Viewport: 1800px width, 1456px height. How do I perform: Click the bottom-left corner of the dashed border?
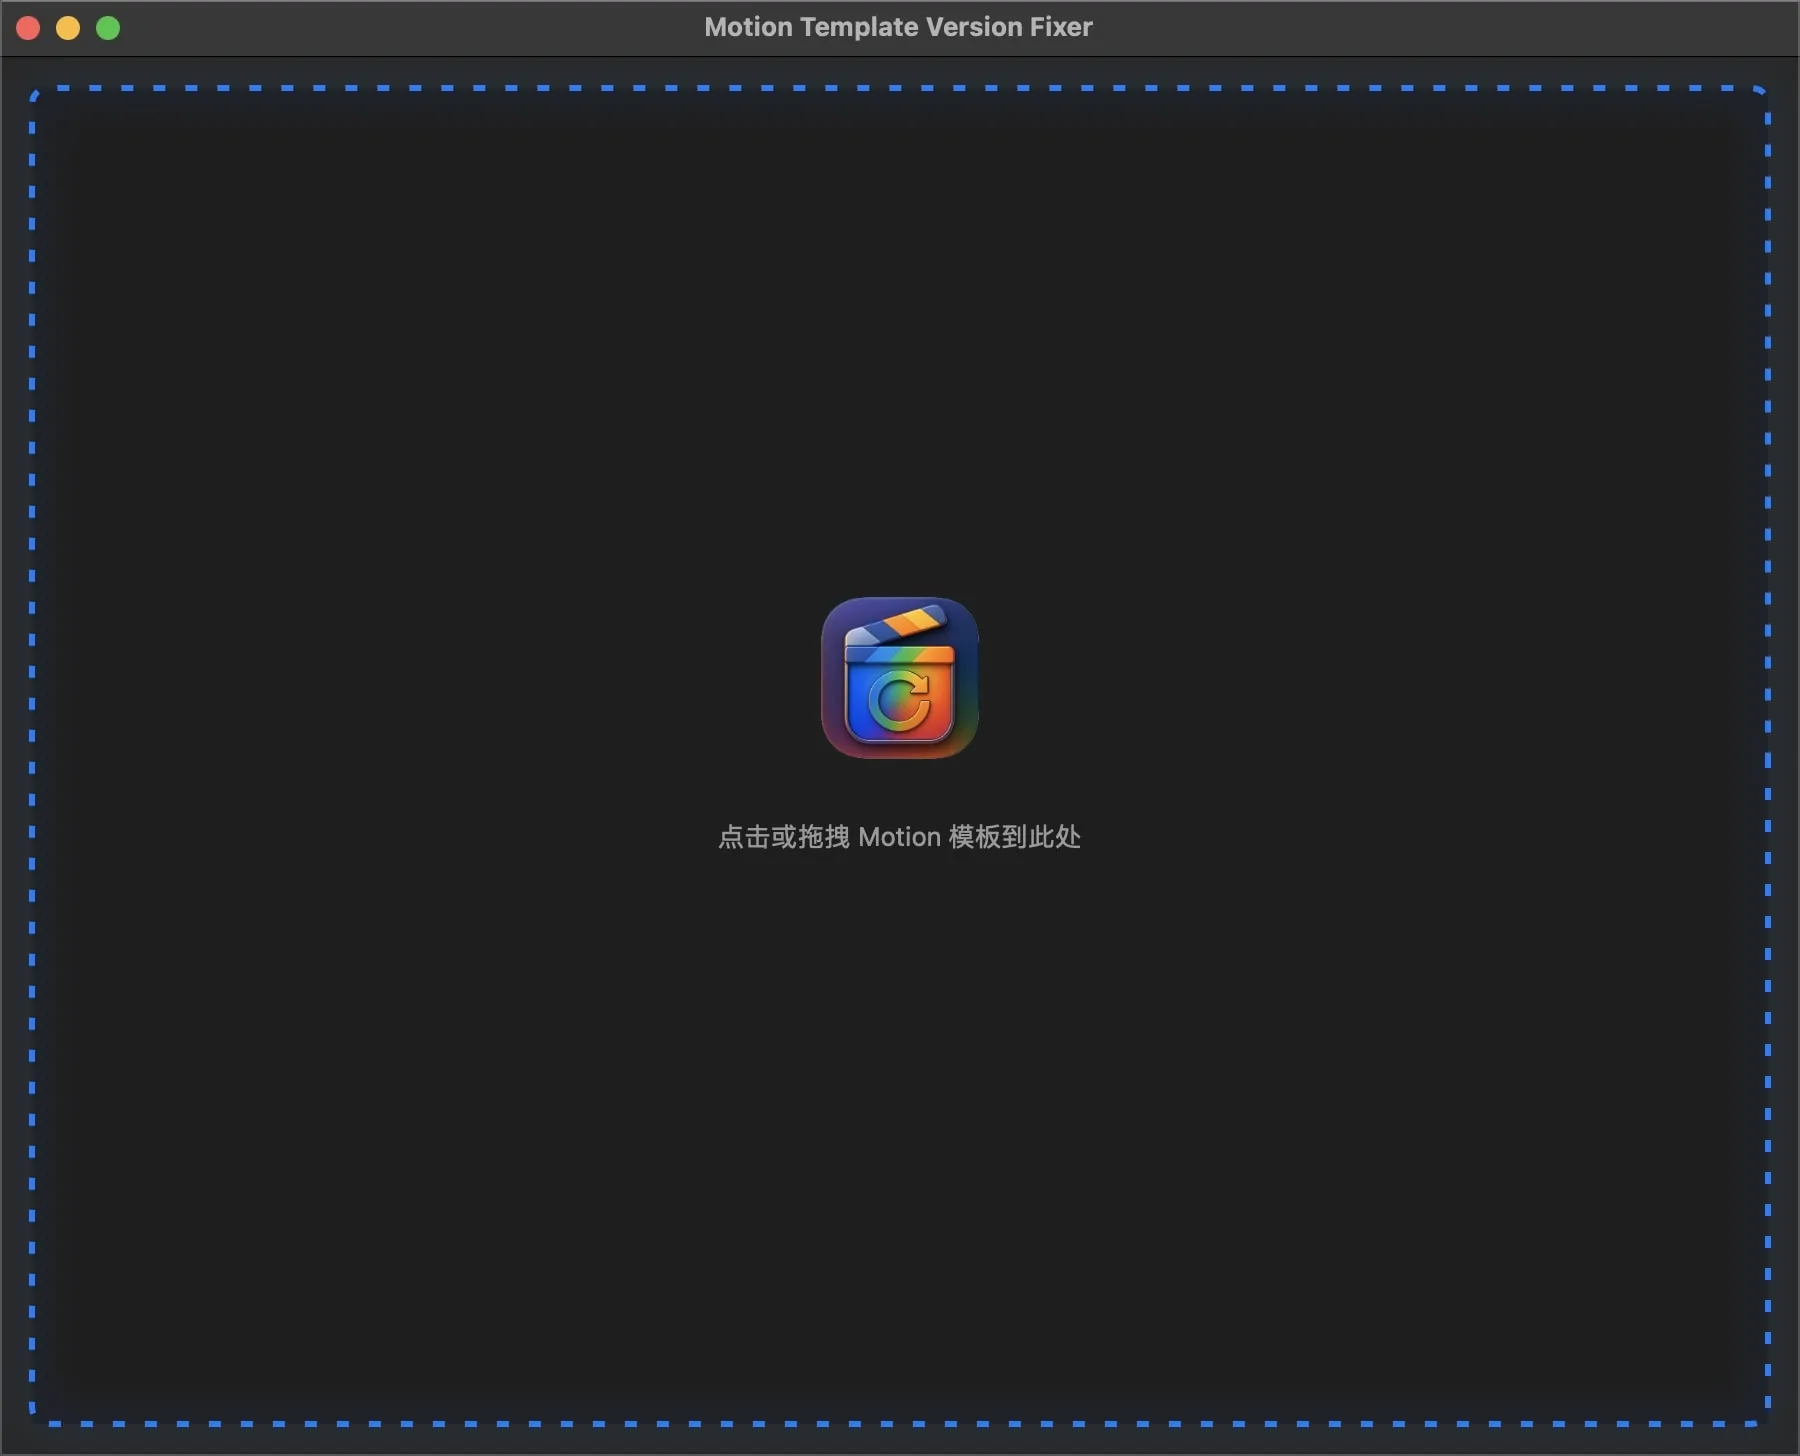(x=35, y=1420)
